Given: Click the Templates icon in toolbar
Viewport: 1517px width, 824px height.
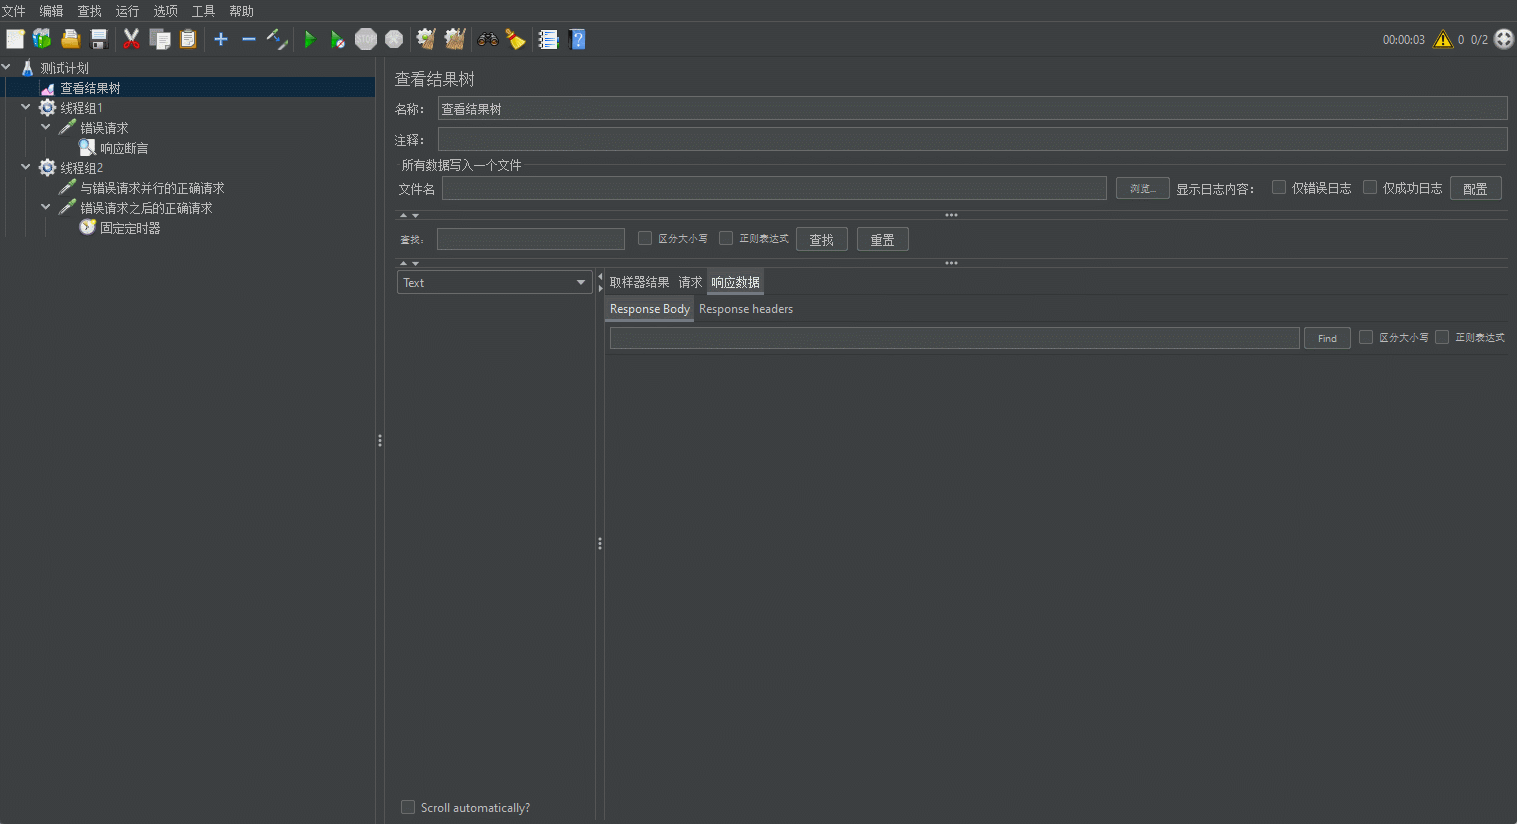Looking at the screenshot, I should [x=42, y=39].
